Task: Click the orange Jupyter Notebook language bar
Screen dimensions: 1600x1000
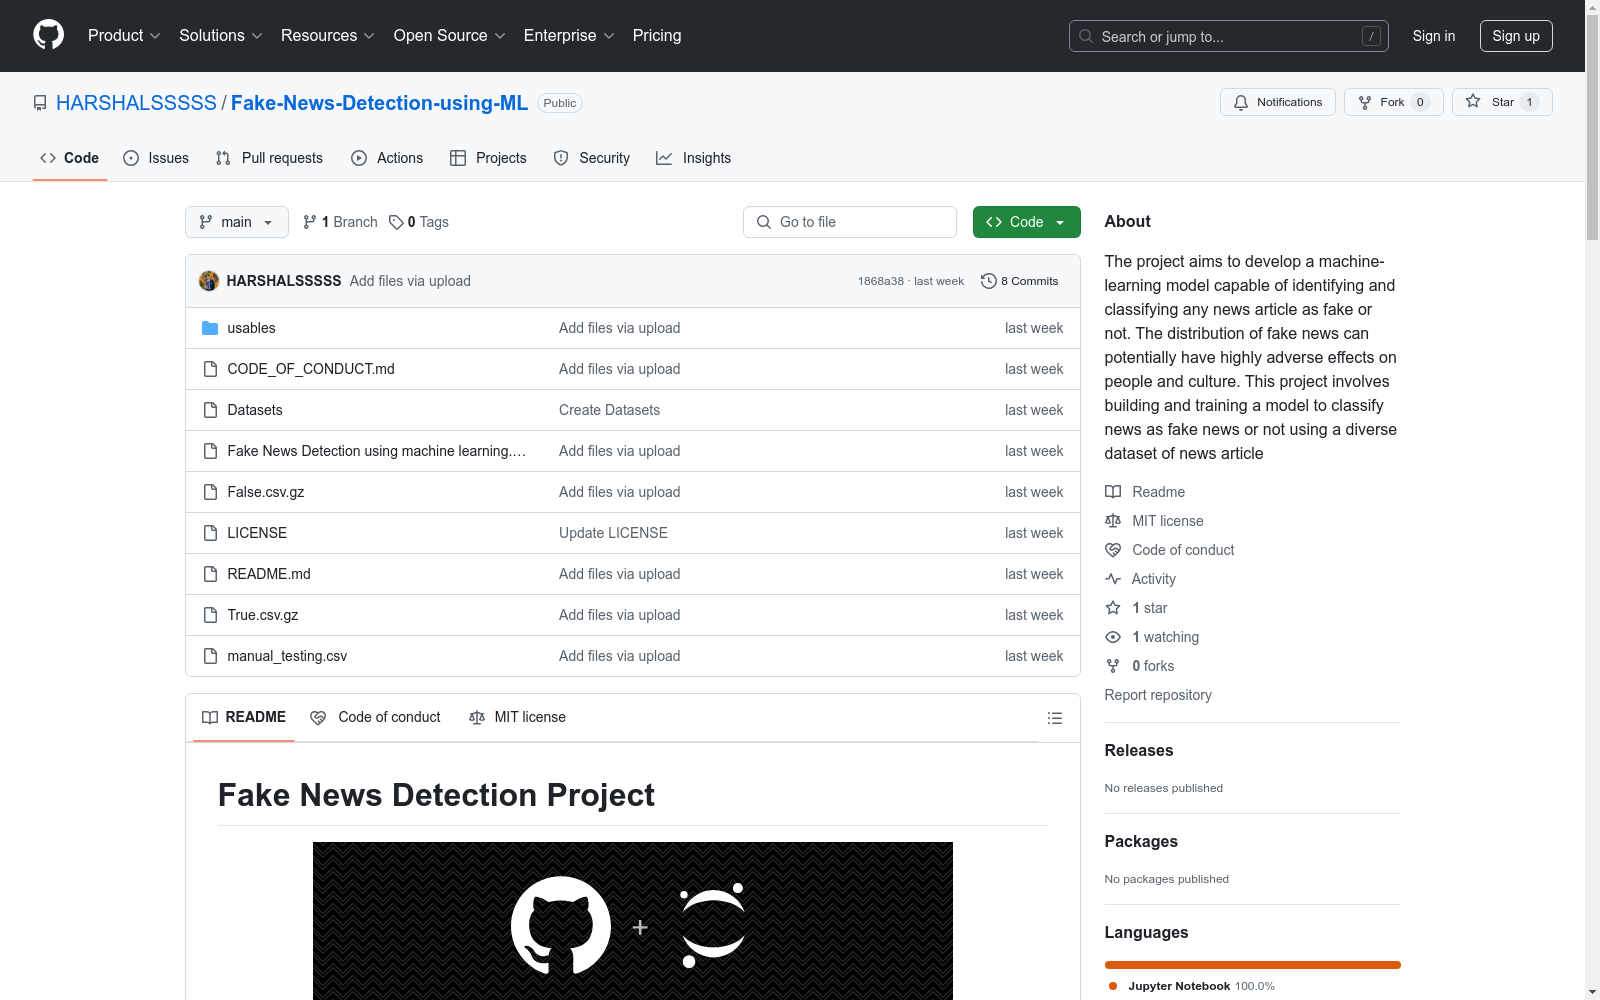Action: click(1253, 965)
